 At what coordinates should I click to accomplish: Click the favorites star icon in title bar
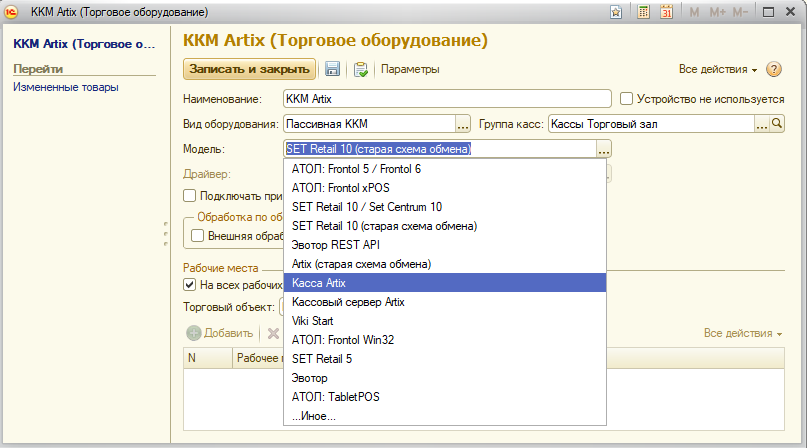point(616,12)
